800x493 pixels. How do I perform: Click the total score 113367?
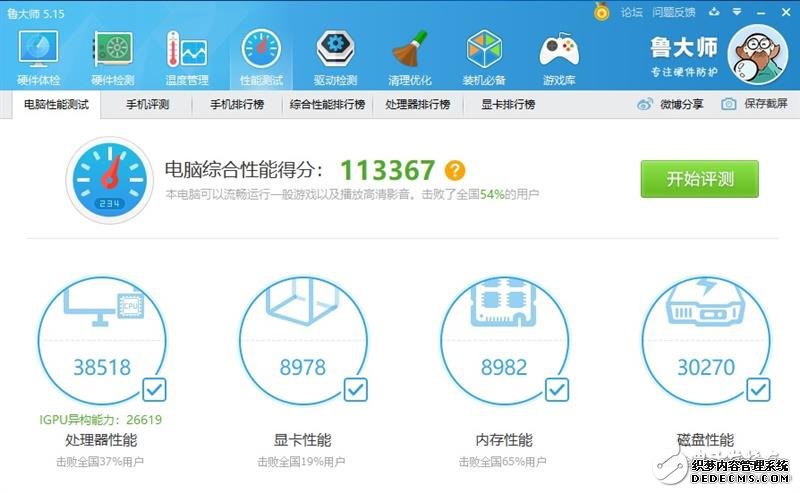click(x=388, y=170)
